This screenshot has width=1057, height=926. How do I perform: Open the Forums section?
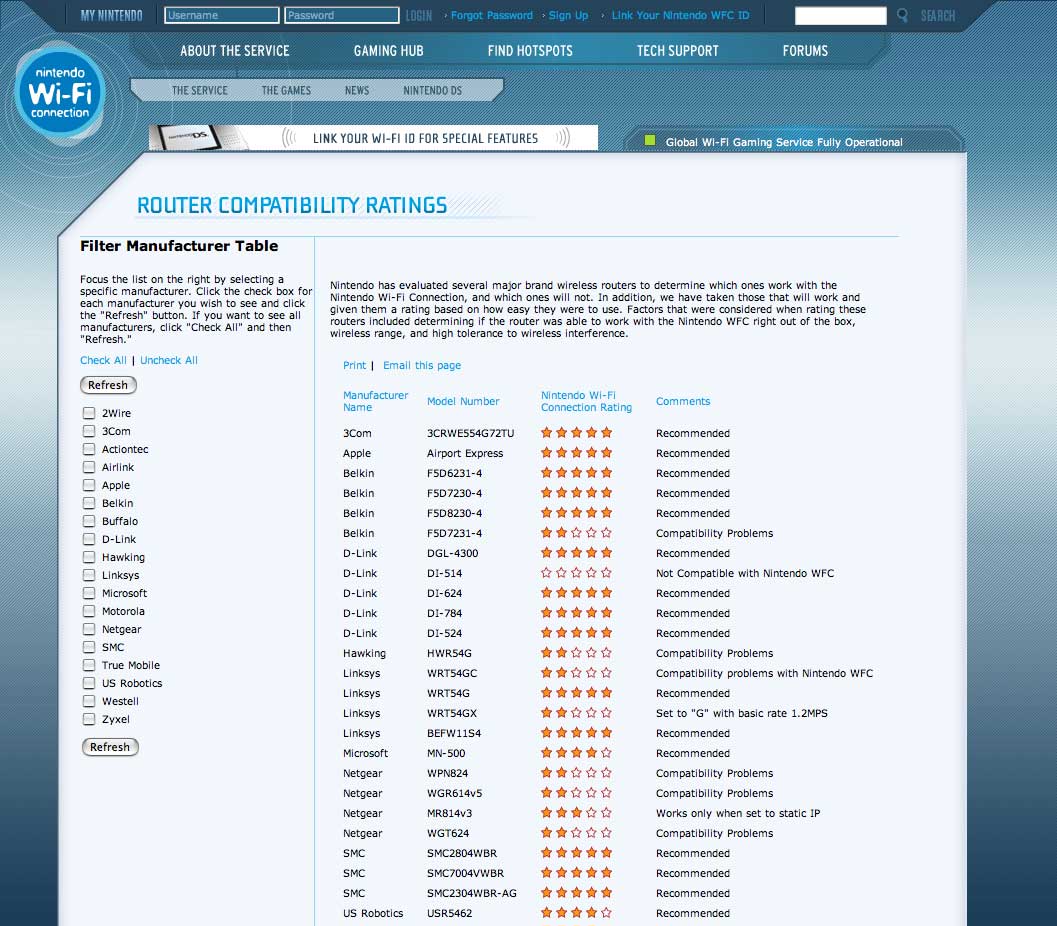(x=805, y=51)
